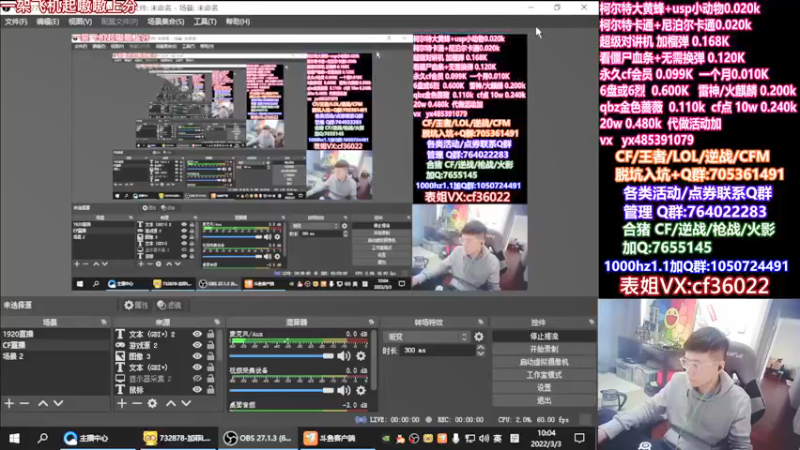
Task: Mute the 麦克风/Aux speaker icon
Action: tap(344, 356)
